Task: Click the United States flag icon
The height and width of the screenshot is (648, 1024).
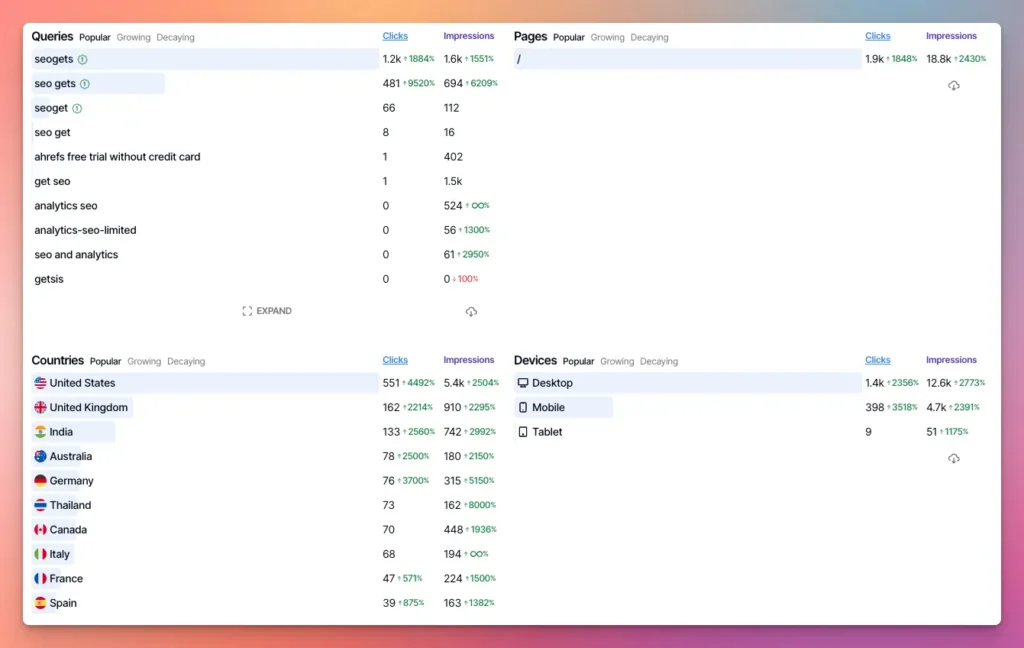Action: (x=40, y=383)
